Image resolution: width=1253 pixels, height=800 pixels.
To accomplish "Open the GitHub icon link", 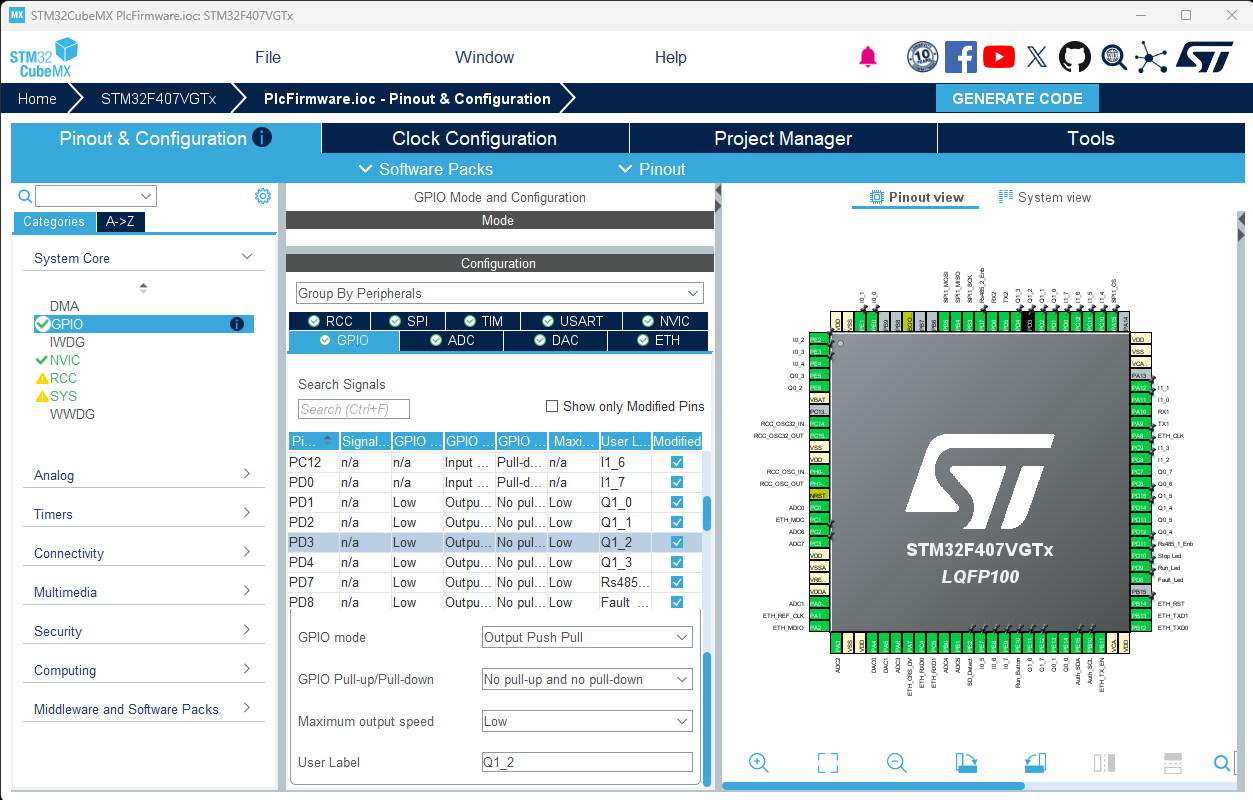I will [1075, 57].
